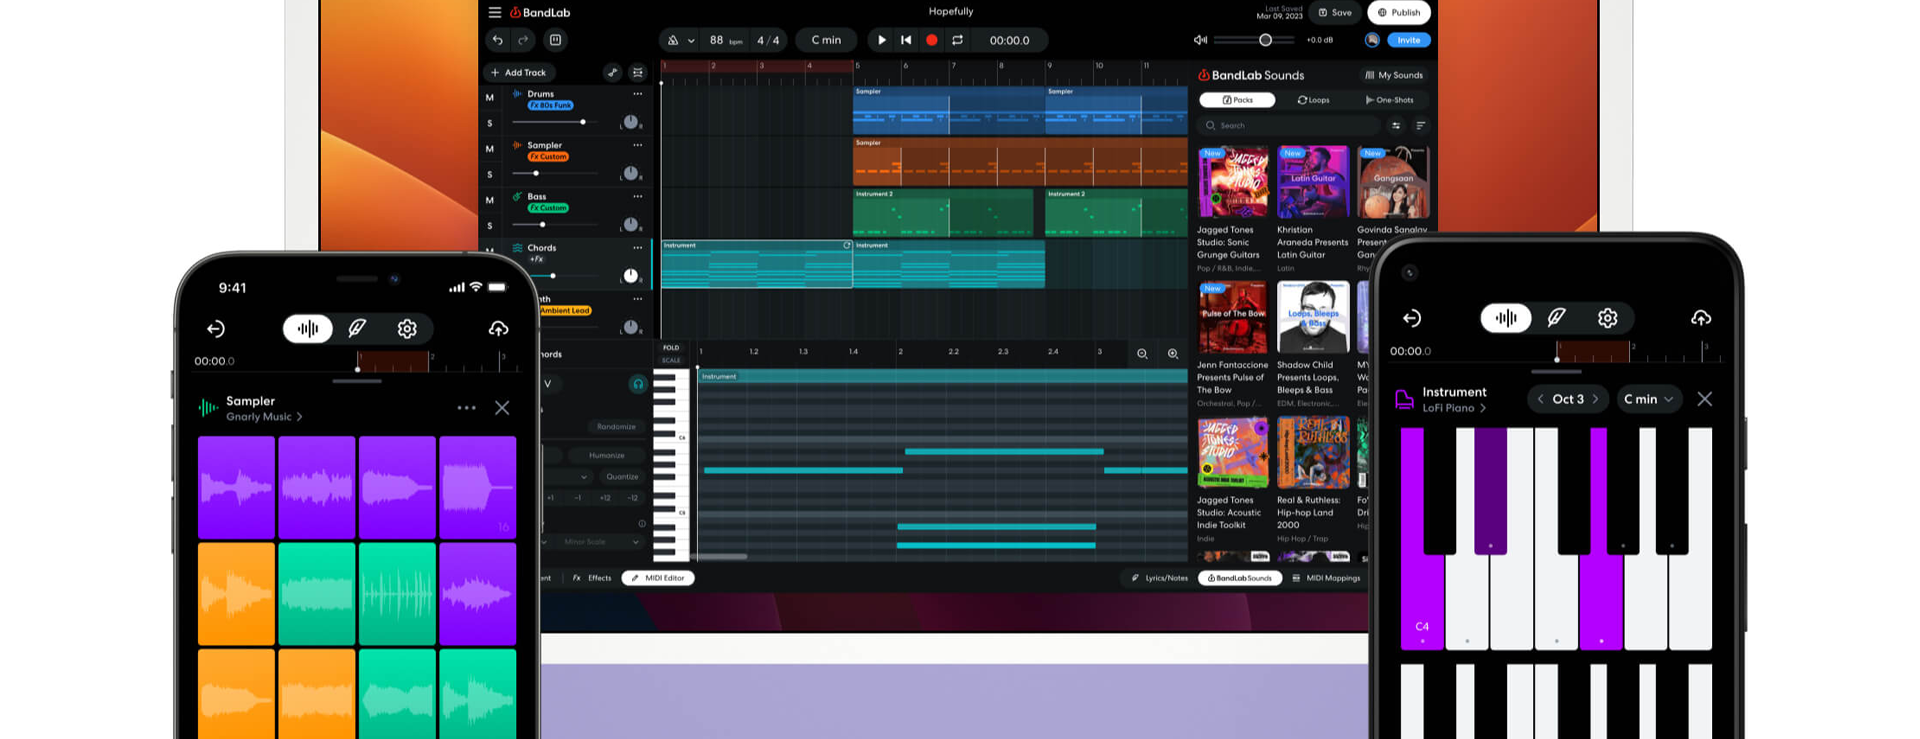Mute the Bass track

[489, 200]
